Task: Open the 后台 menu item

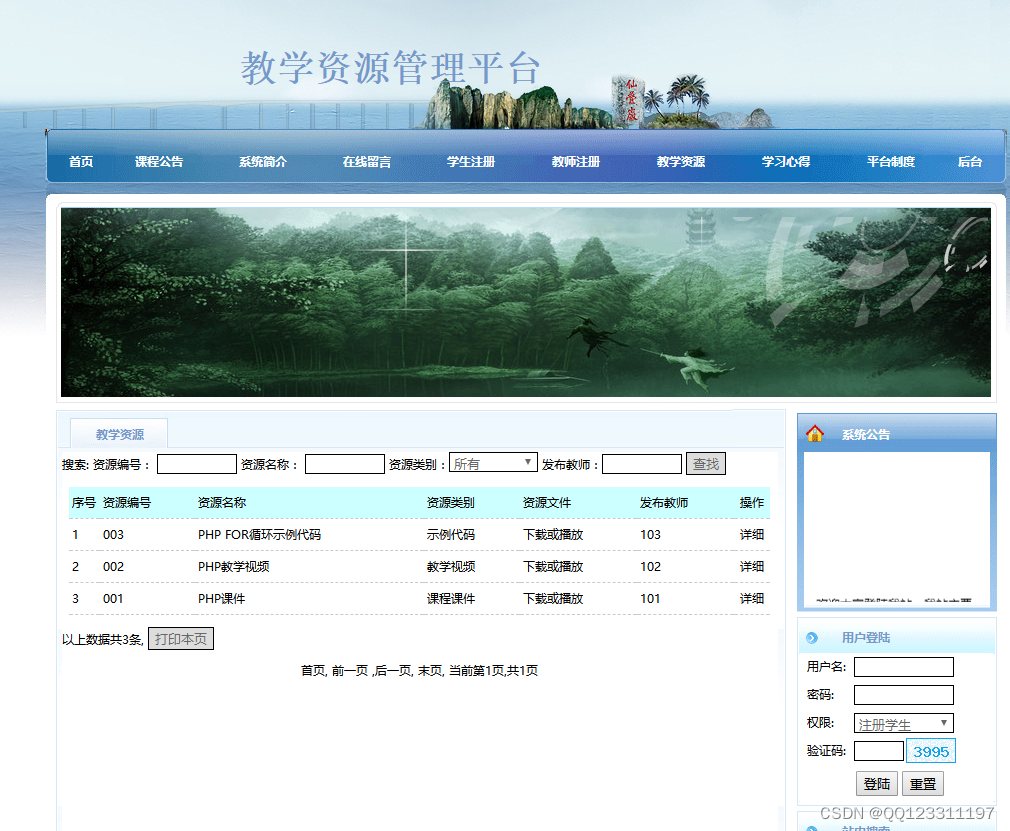Action: 970,162
